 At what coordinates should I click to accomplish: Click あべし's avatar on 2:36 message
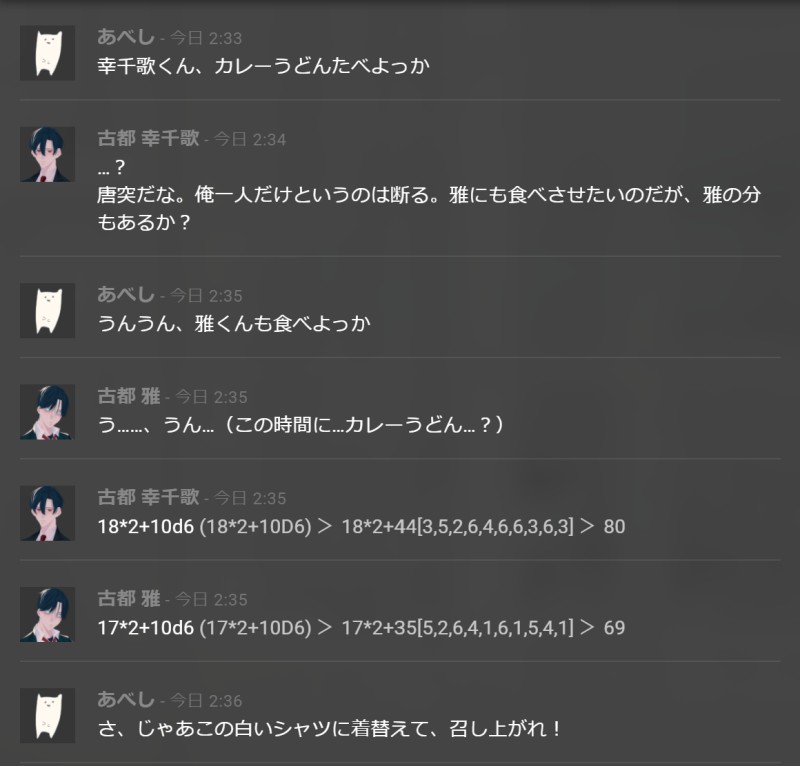(47, 715)
